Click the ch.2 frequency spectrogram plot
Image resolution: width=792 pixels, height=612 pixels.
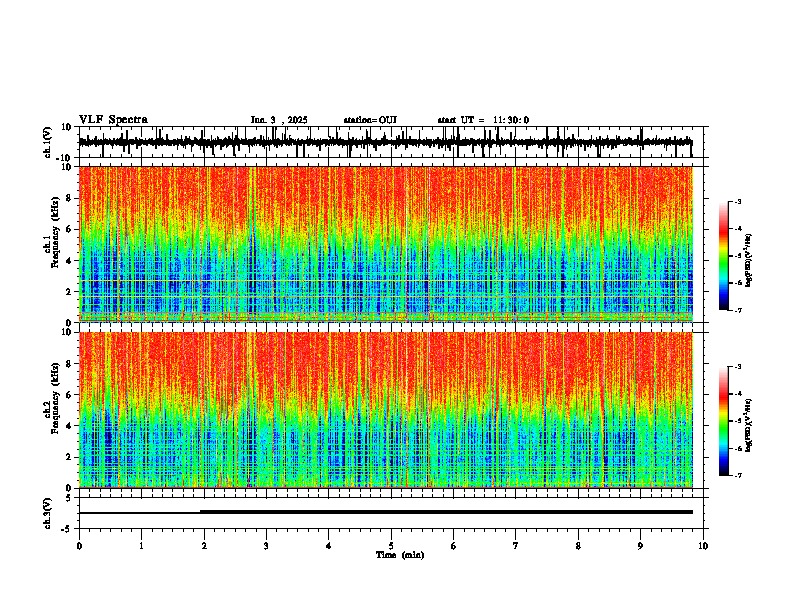pos(385,410)
